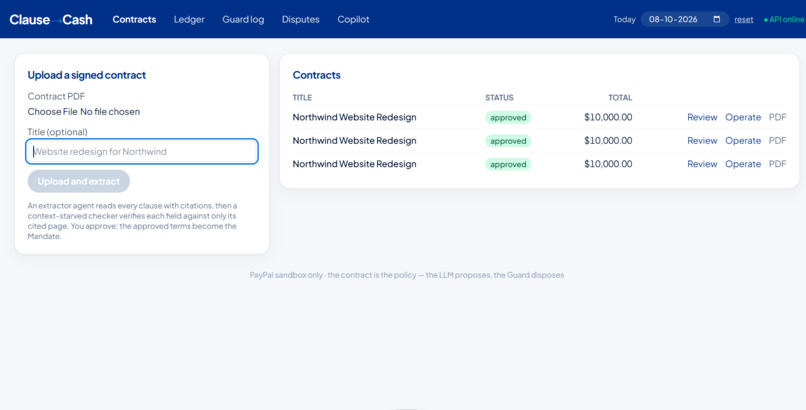Click $10,000.00 total in second row

click(608, 141)
